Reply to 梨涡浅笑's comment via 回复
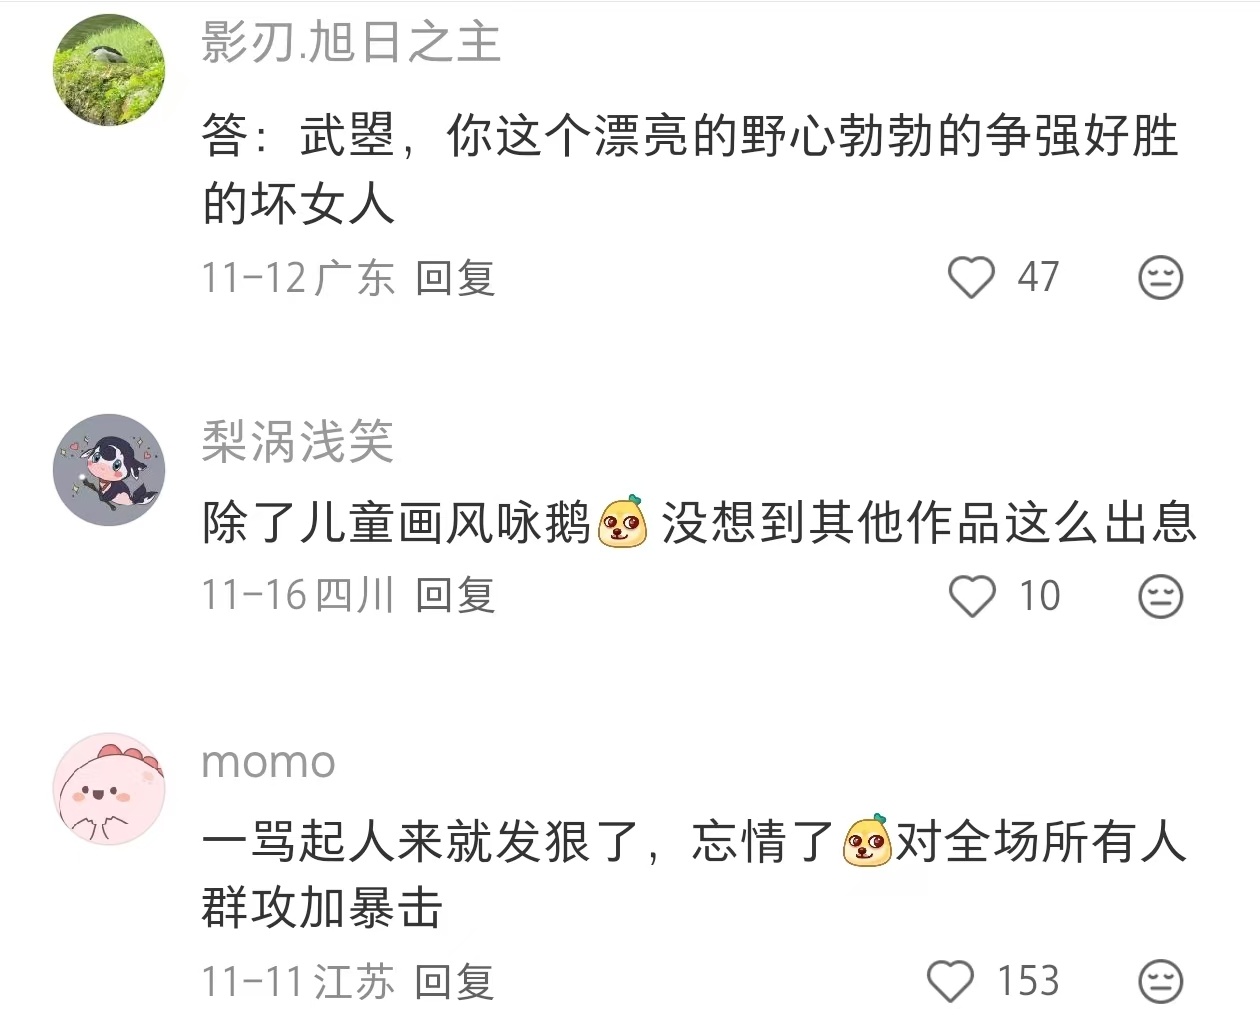Screen dimensions: 1260x1023 (455, 596)
